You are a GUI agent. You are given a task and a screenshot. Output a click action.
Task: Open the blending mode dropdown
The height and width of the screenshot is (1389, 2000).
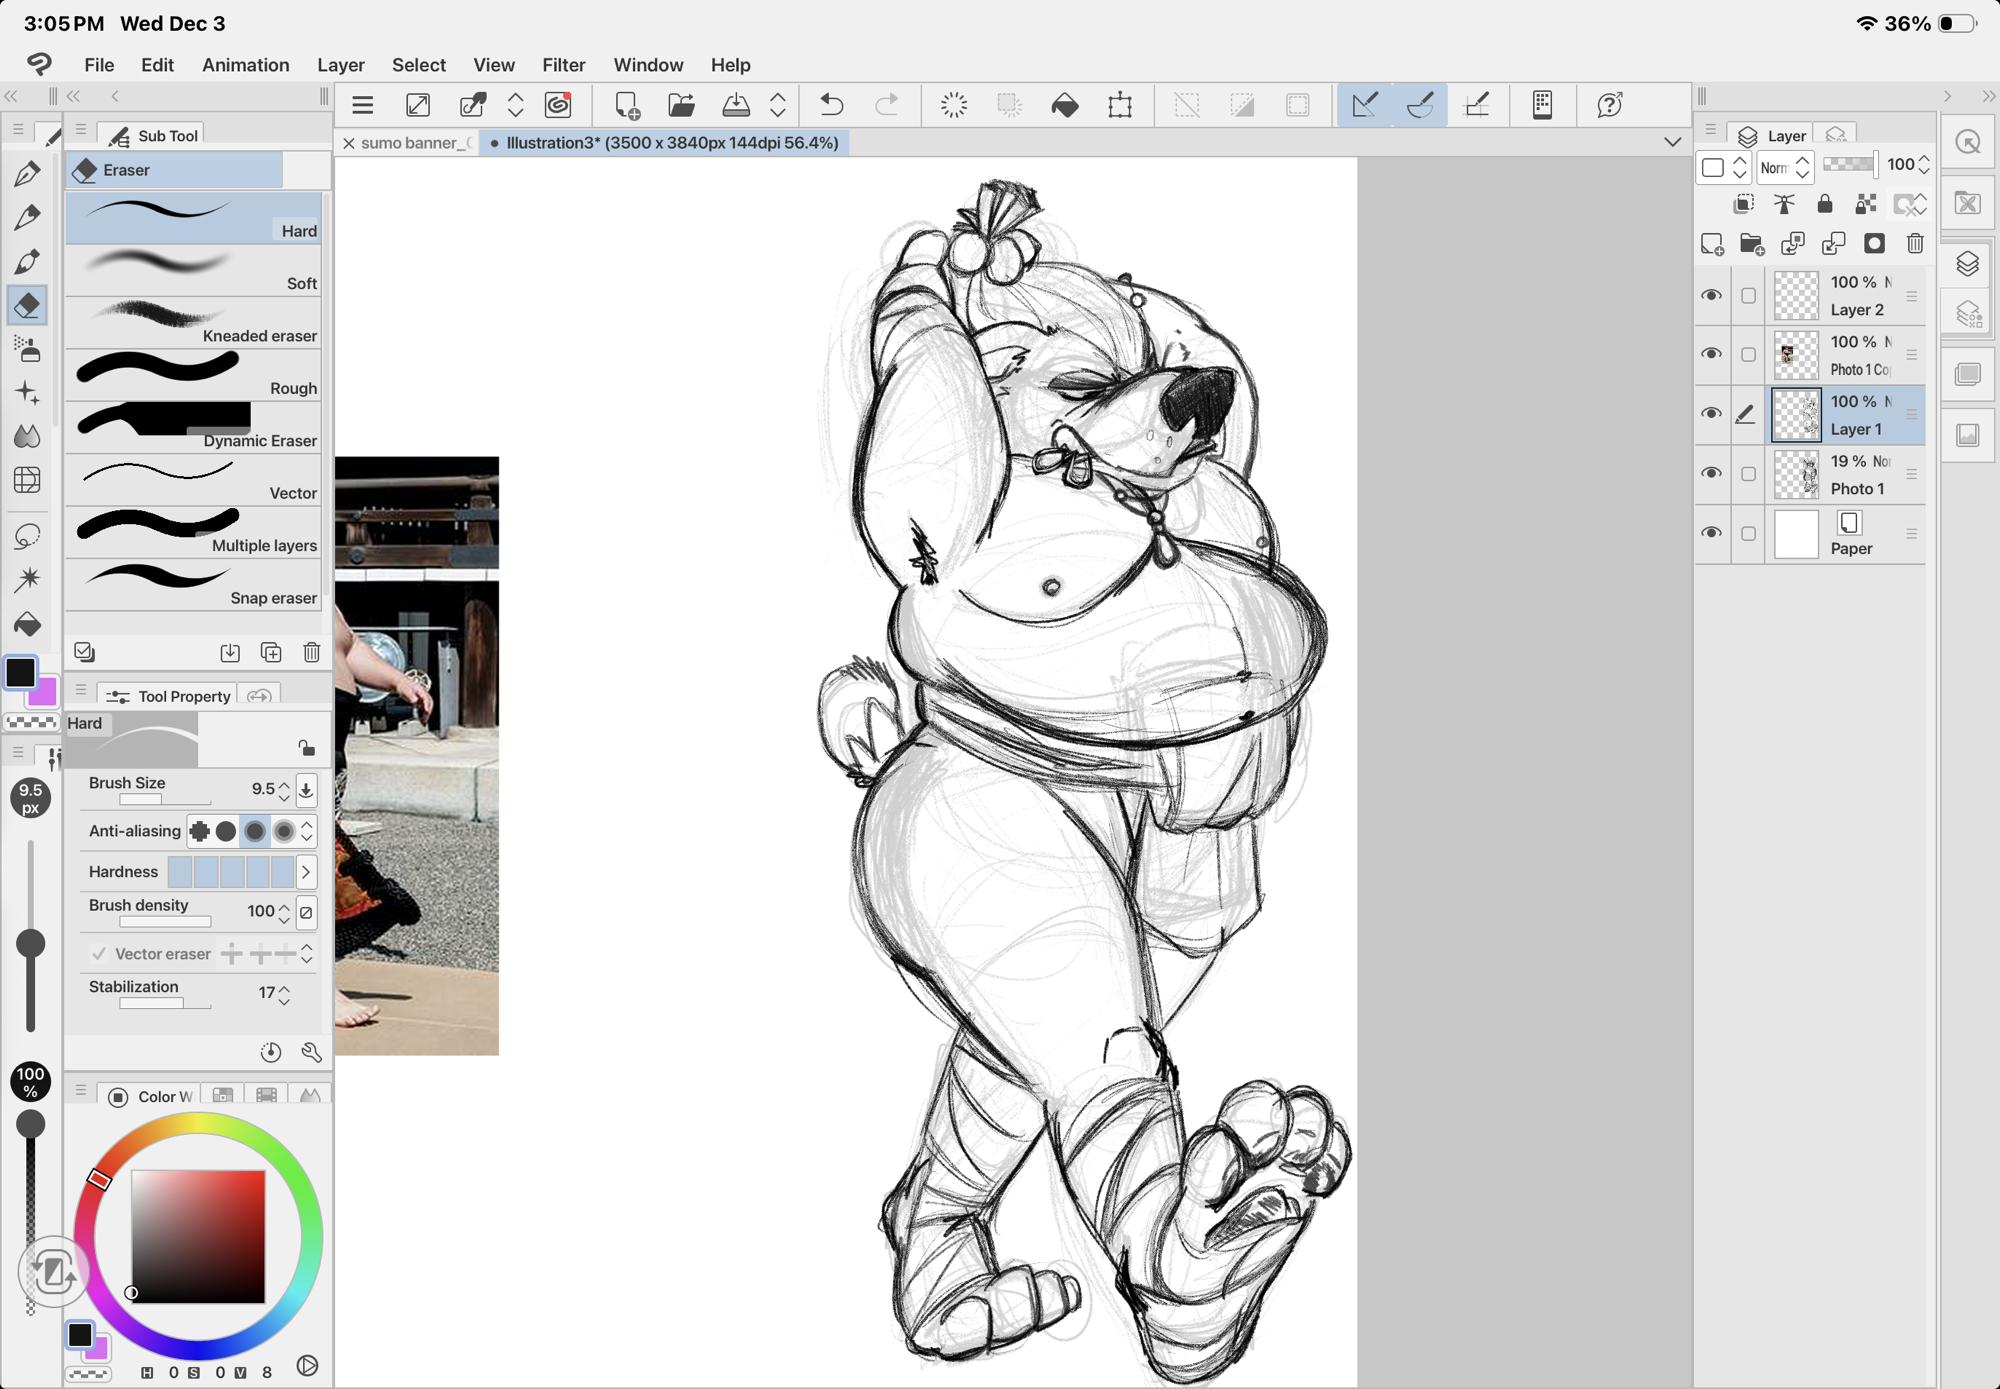pyautogui.click(x=1785, y=167)
